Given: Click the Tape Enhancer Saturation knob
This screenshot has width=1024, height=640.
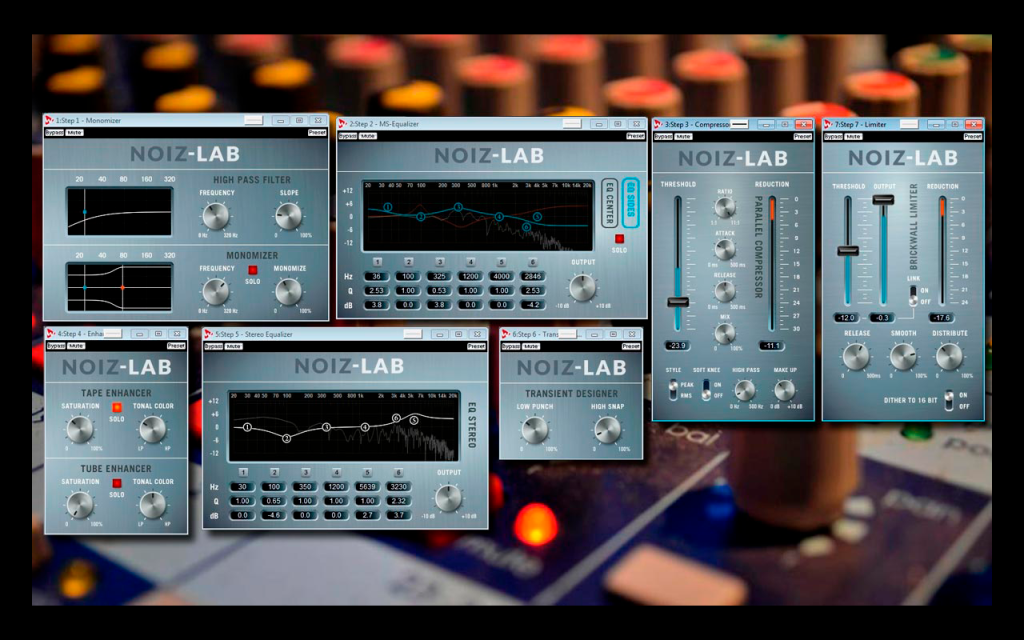Looking at the screenshot, I should (x=80, y=429).
